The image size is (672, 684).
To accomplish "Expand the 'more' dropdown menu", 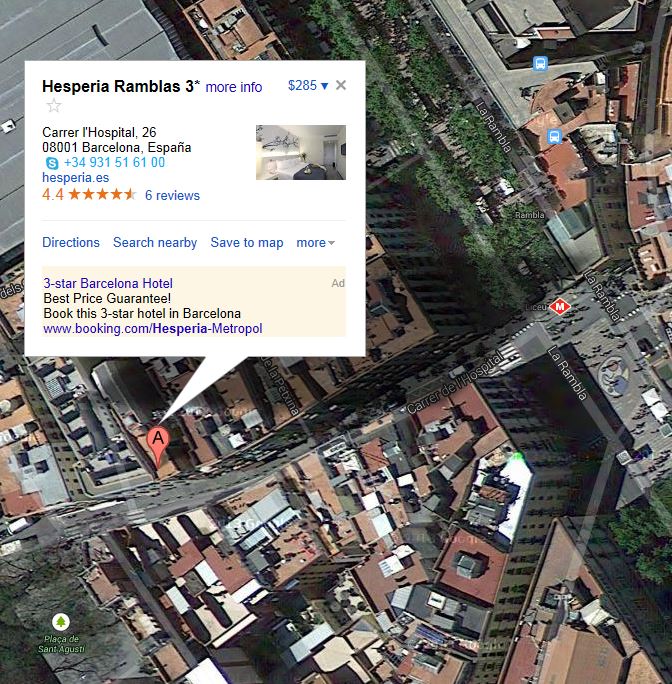I will click(x=315, y=243).
